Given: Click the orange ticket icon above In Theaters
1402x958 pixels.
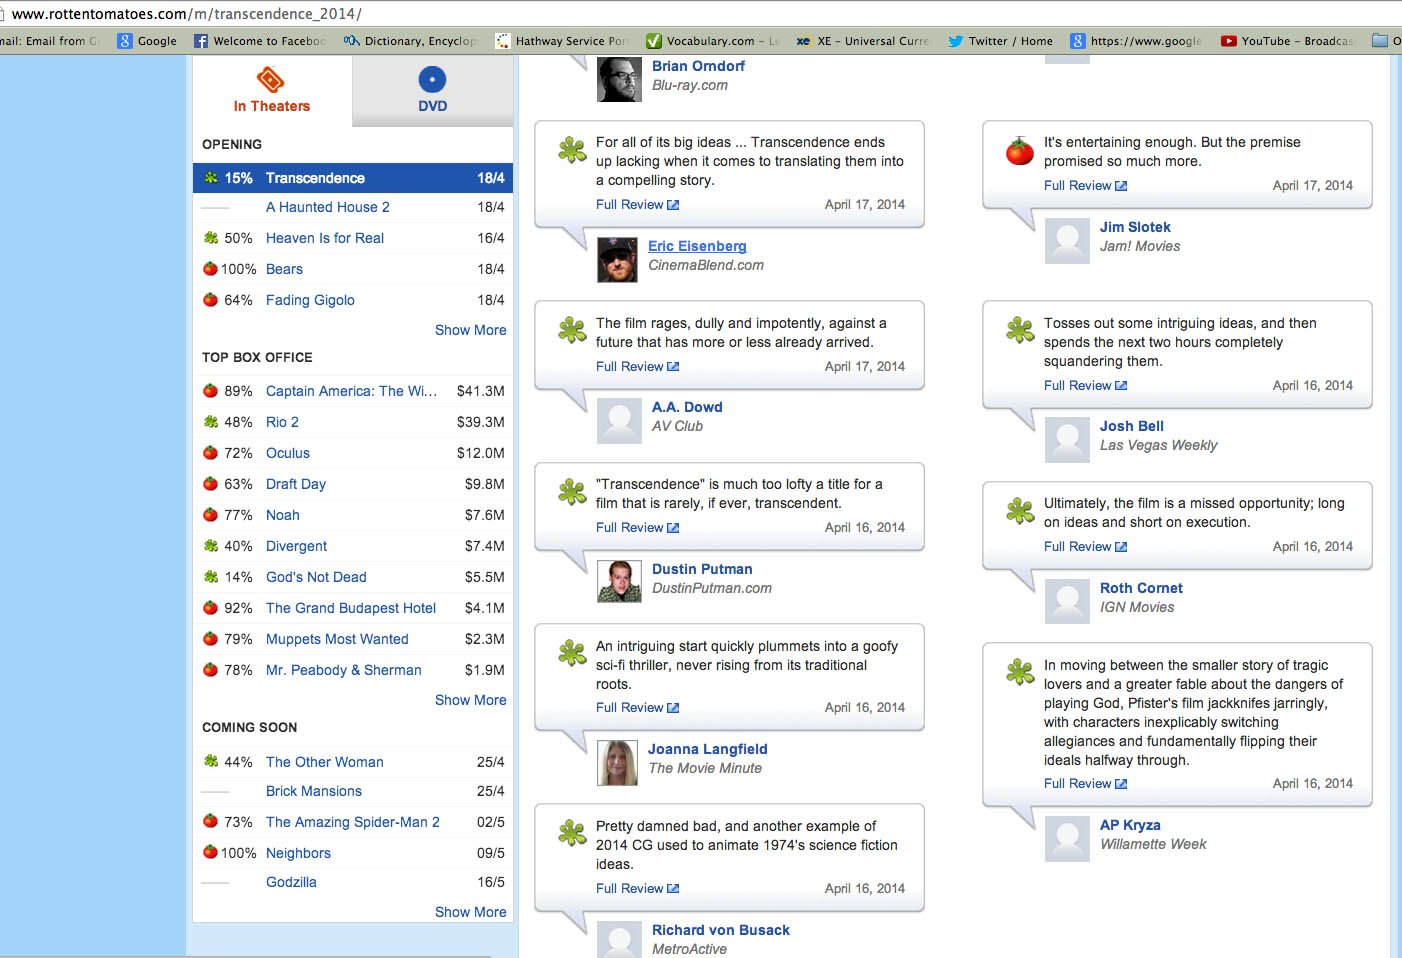Looking at the screenshot, I should pyautogui.click(x=271, y=79).
